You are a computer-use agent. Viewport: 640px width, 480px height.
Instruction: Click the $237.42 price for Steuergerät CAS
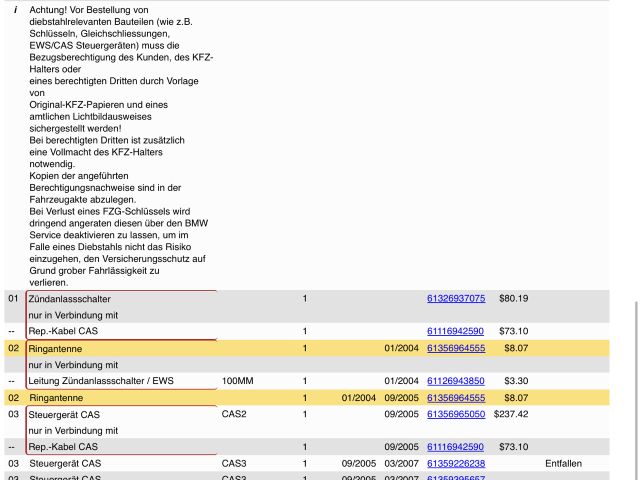point(511,414)
